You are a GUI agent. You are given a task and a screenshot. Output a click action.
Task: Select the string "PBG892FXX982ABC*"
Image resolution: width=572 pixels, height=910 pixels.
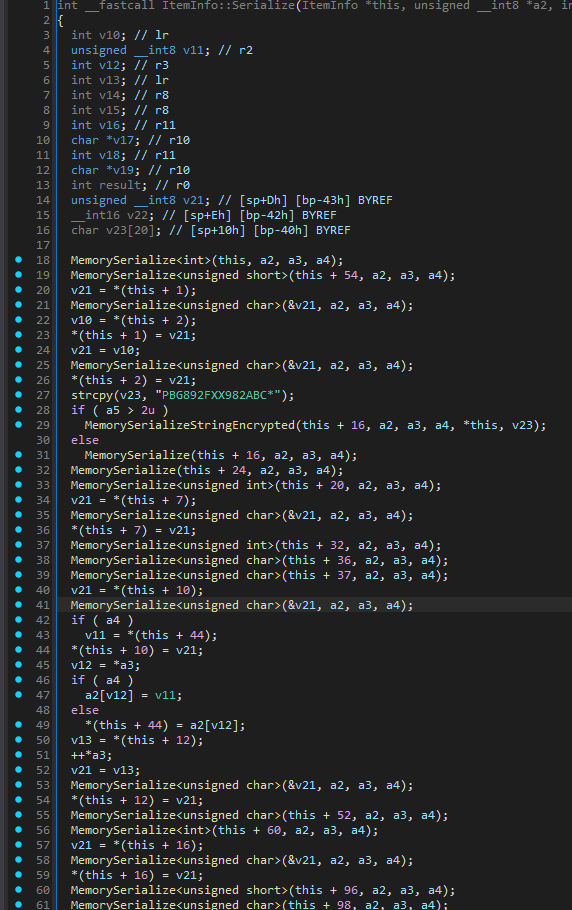click(x=219, y=395)
